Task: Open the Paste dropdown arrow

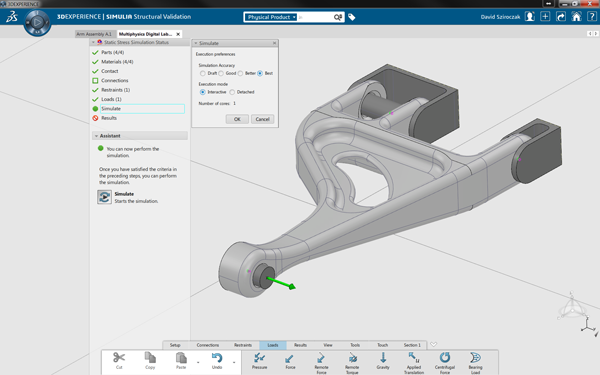Action: (198, 362)
